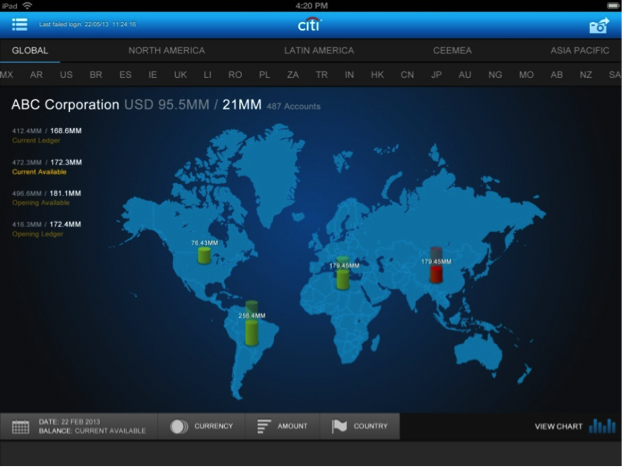Select the Current Available balance row
Viewport: 622px width, 467px height.
pyautogui.click(x=48, y=166)
